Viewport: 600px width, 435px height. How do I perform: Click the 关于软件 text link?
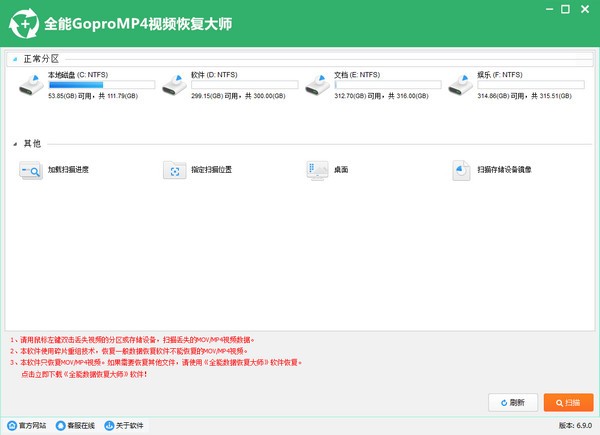129,425
